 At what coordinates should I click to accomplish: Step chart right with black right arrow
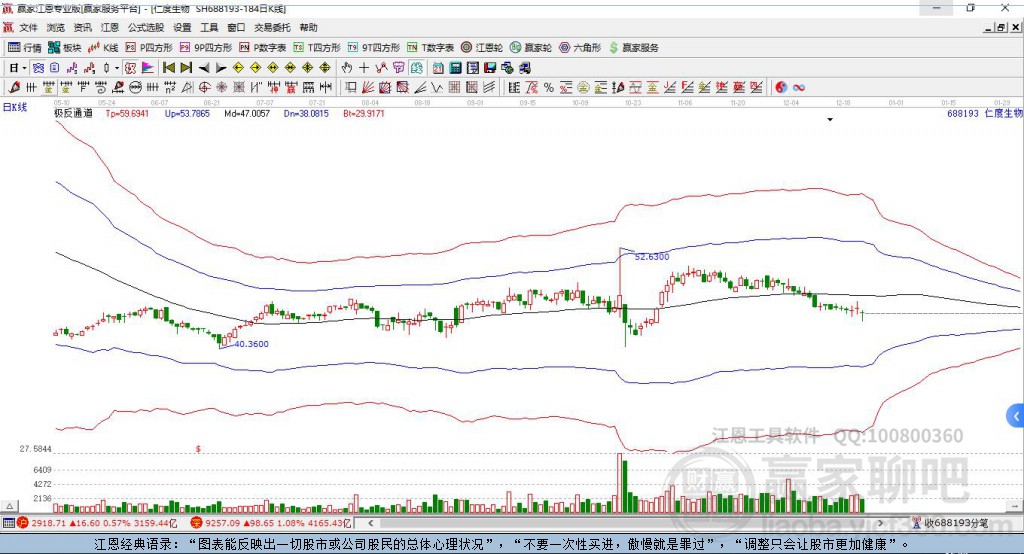click(221, 68)
